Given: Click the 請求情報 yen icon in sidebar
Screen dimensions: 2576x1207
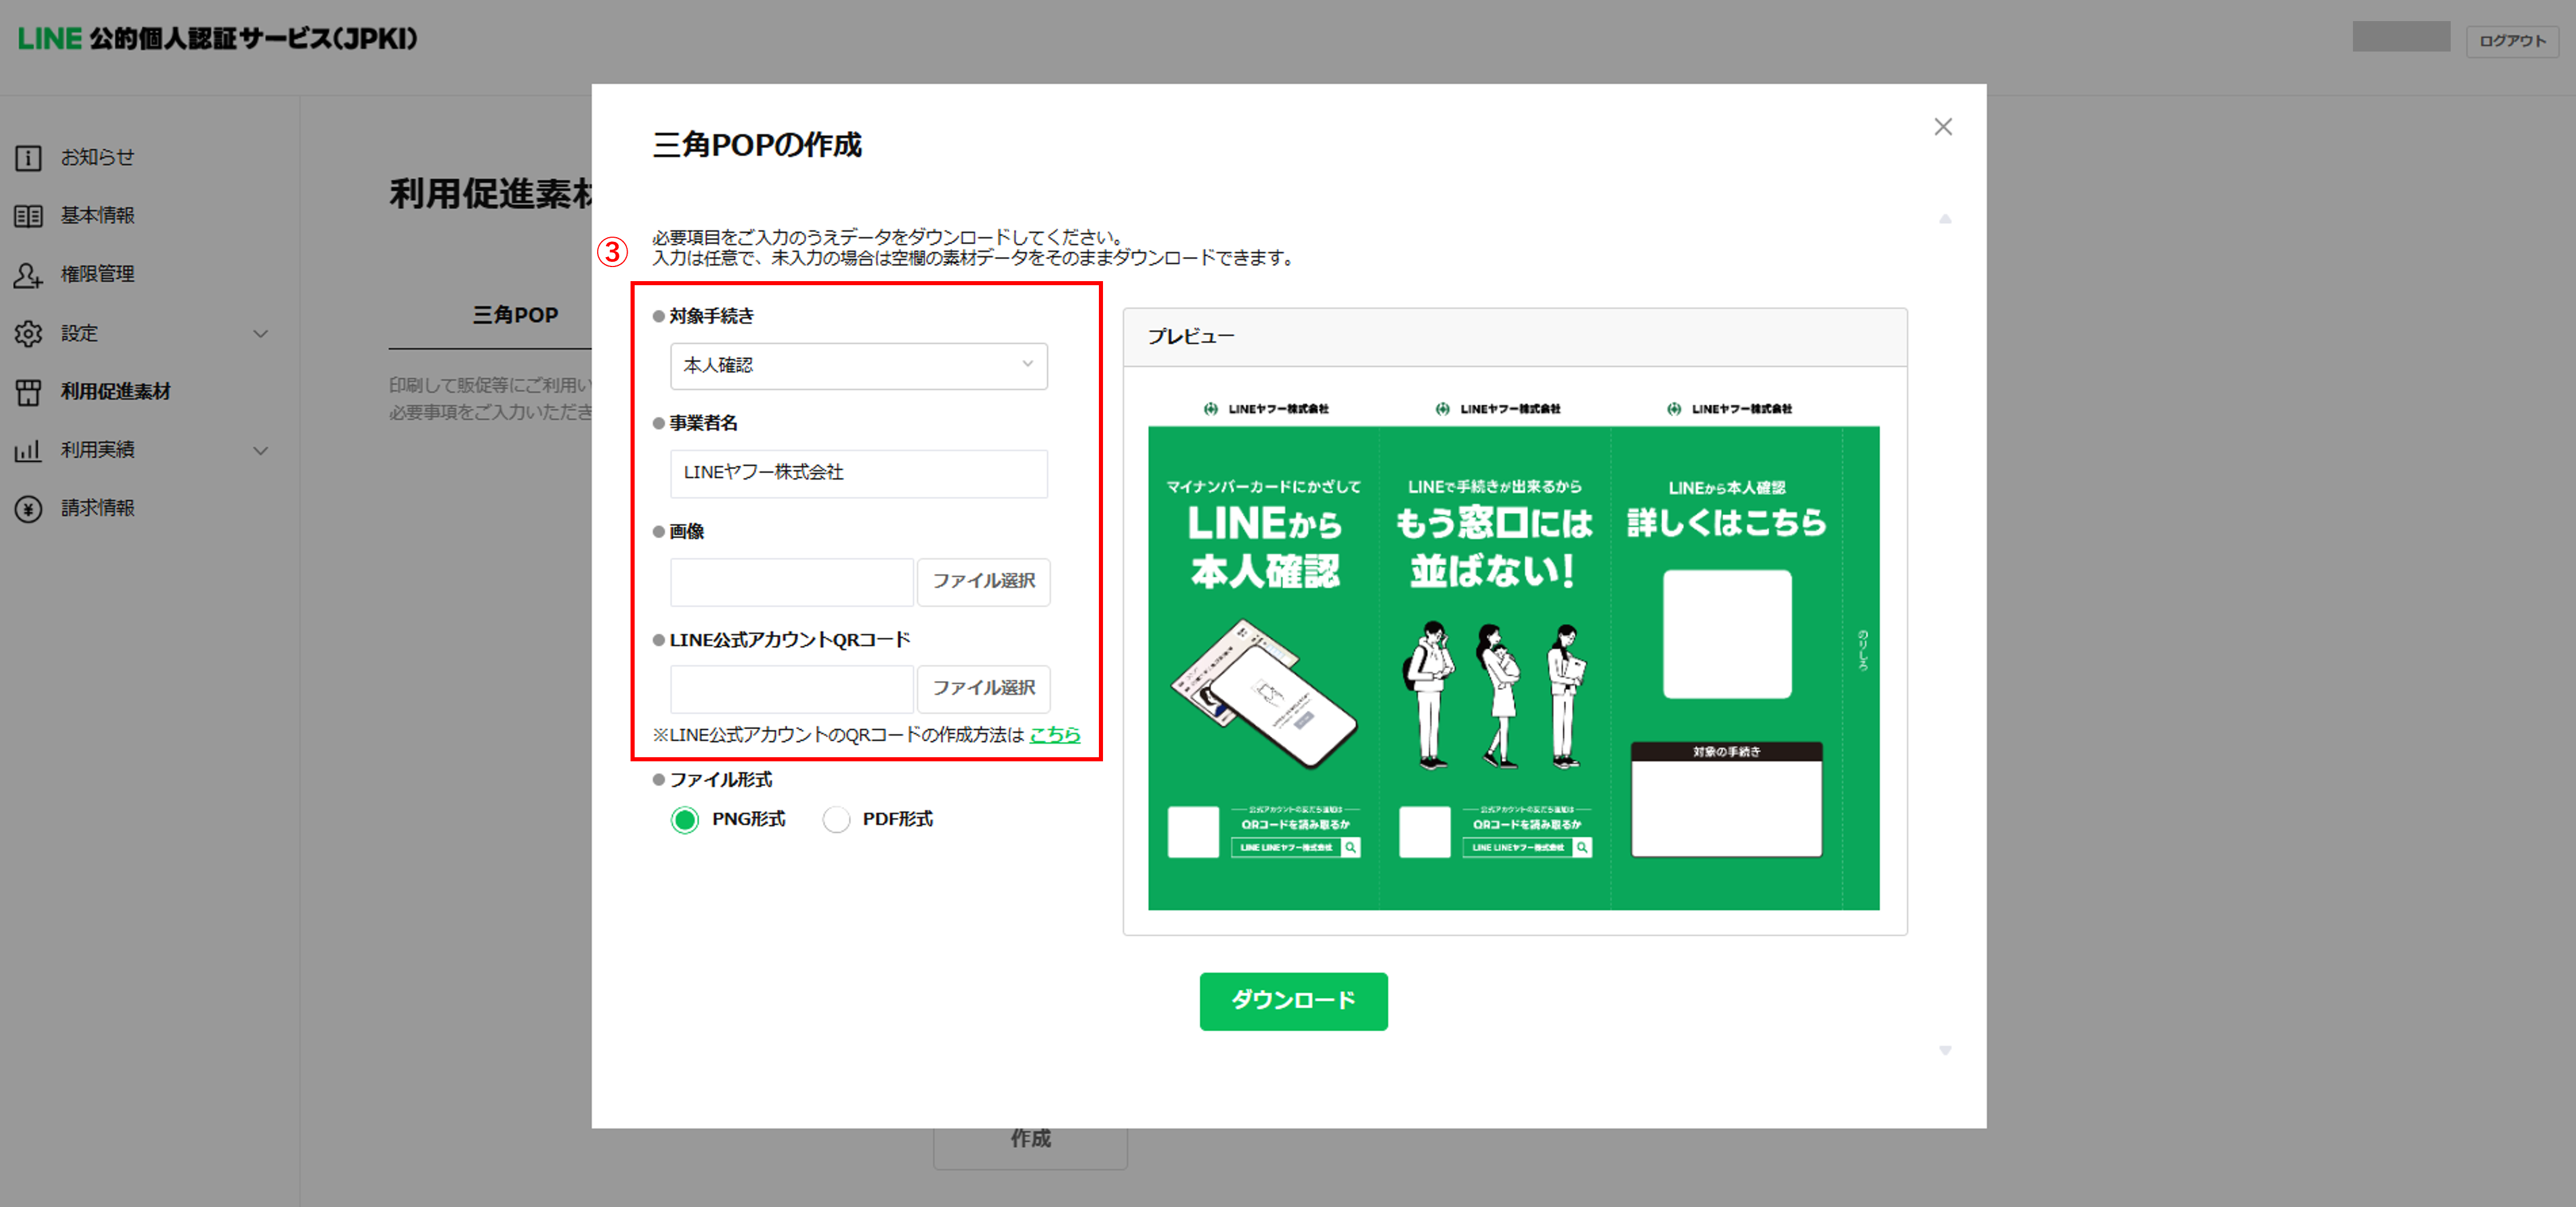Looking at the screenshot, I should [x=28, y=509].
